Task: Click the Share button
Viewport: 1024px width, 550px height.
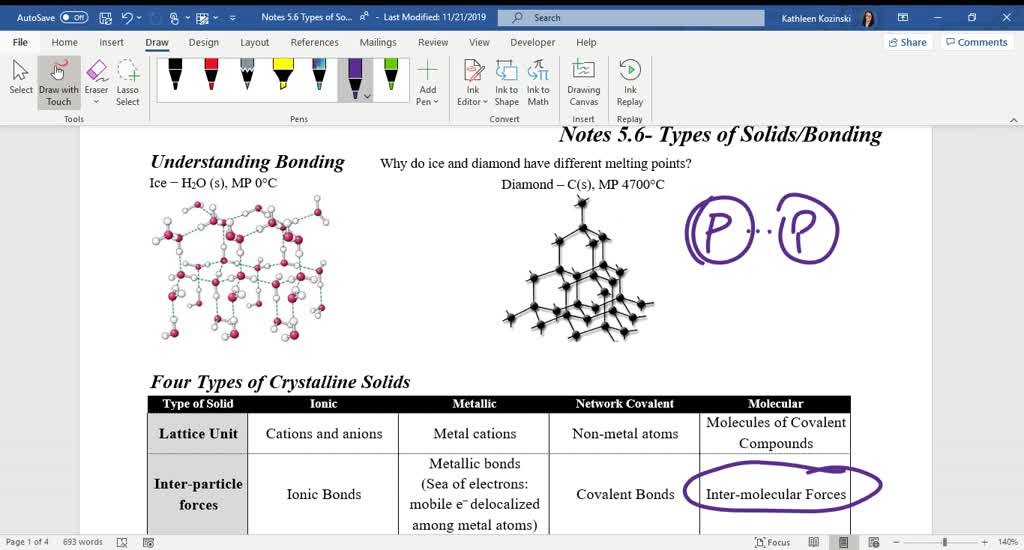Action: (x=908, y=42)
